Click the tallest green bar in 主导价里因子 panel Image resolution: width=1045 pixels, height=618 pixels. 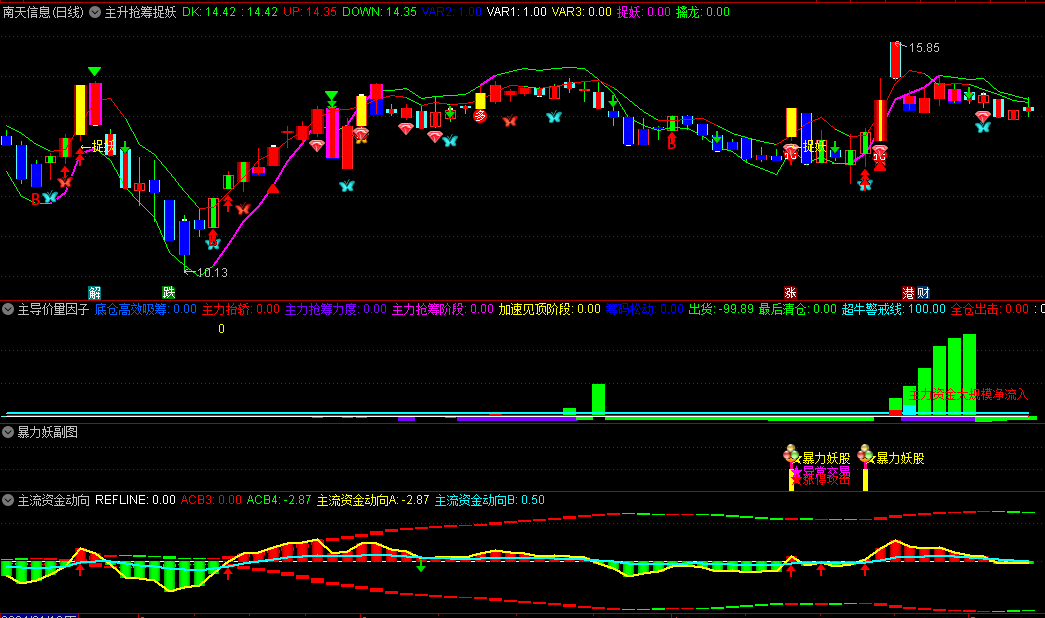tap(970, 375)
